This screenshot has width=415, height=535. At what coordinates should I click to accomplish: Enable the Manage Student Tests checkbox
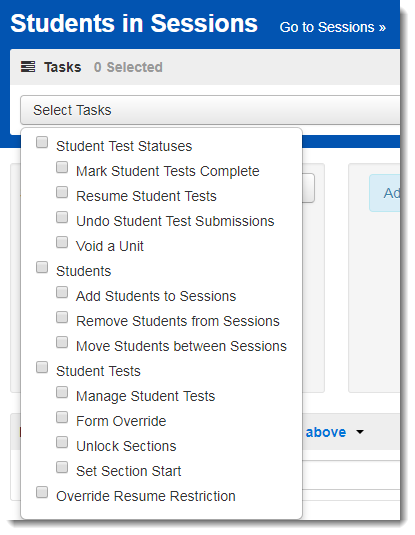click(62, 392)
